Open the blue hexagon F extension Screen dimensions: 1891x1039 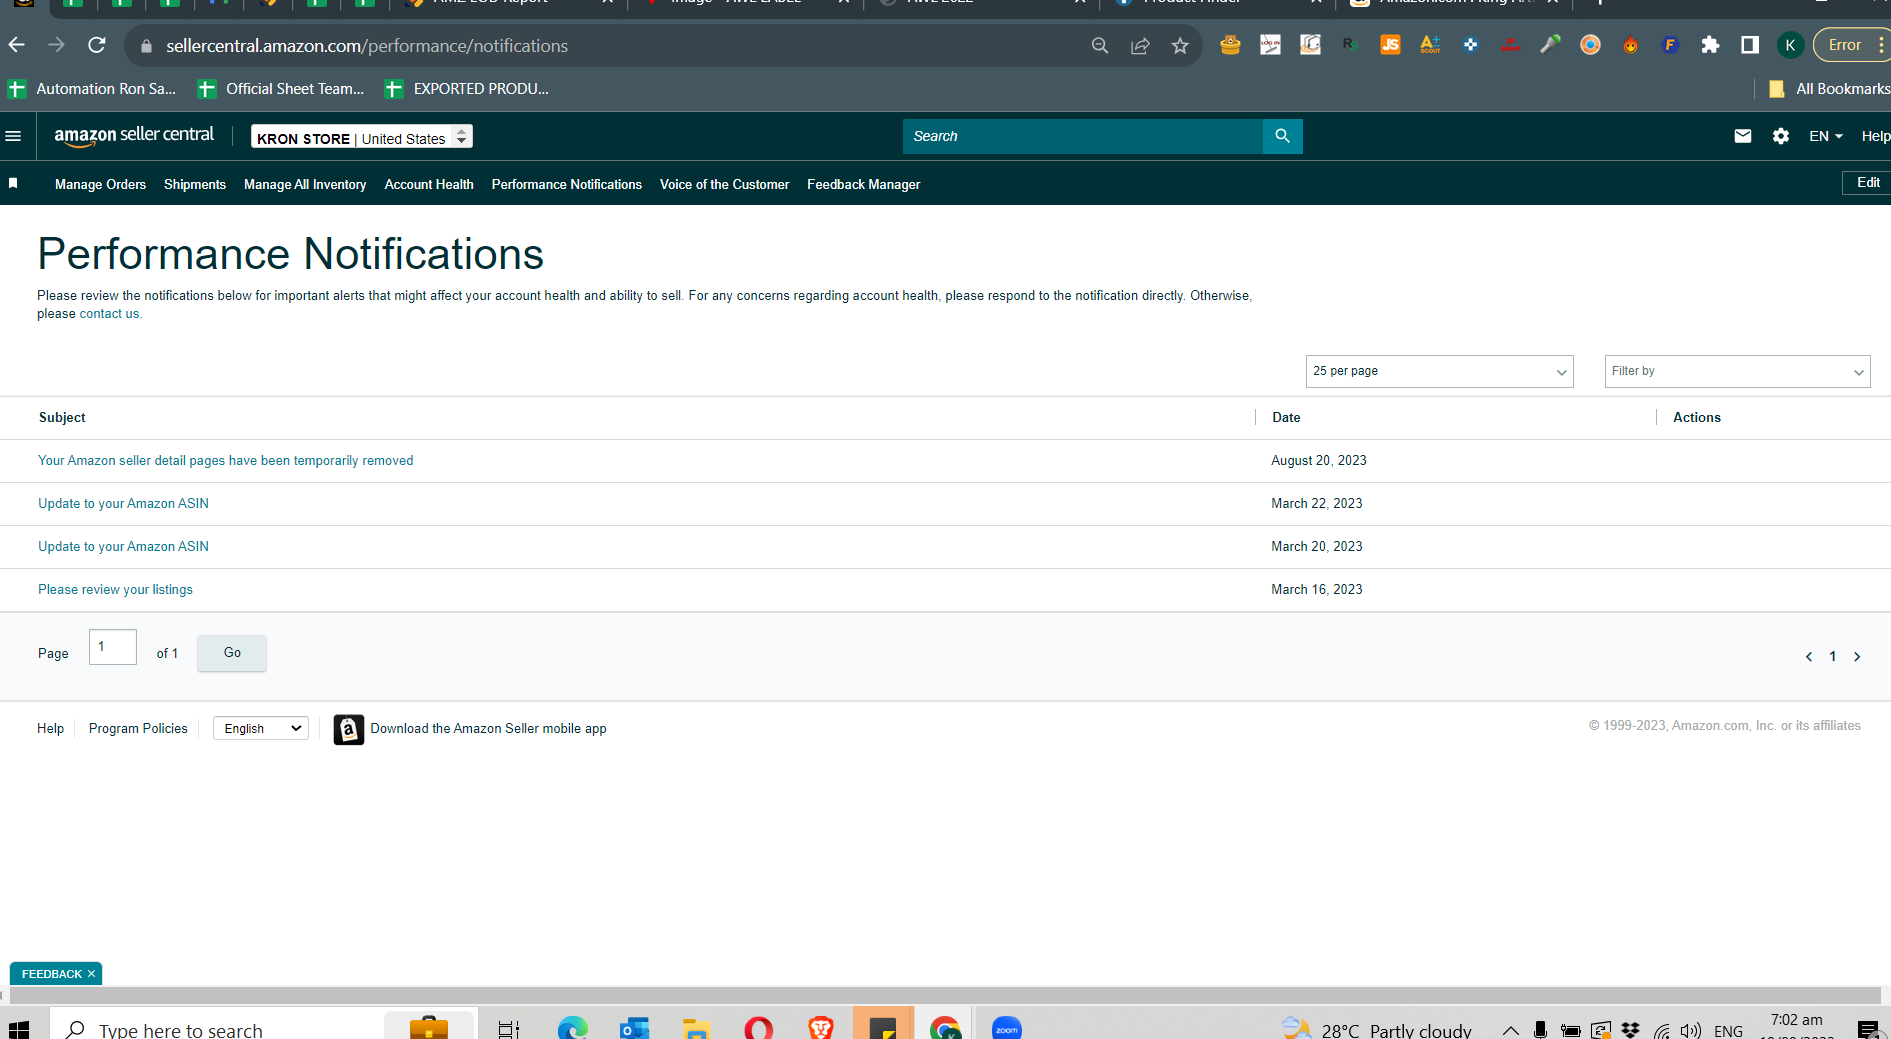coord(1670,45)
